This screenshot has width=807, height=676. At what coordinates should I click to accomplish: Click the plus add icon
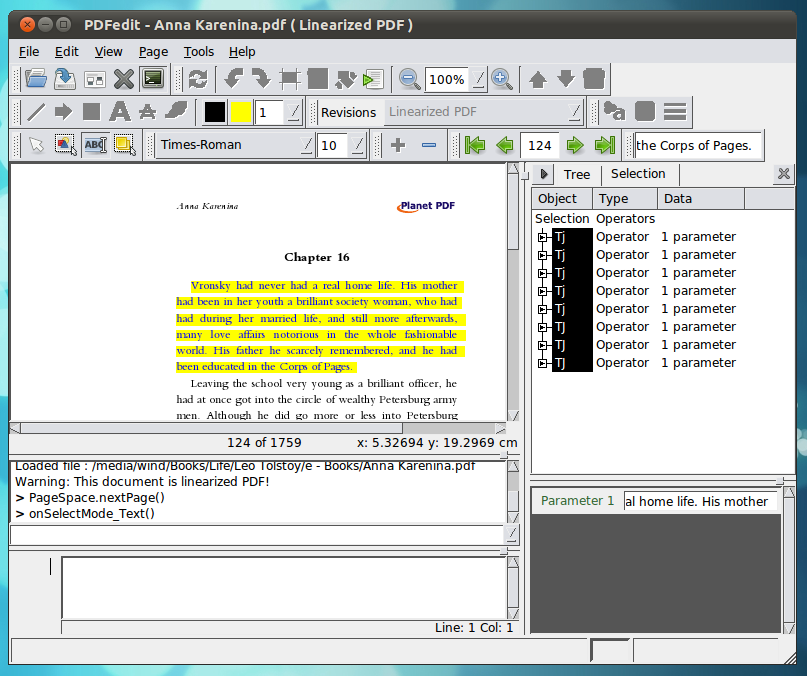click(398, 145)
